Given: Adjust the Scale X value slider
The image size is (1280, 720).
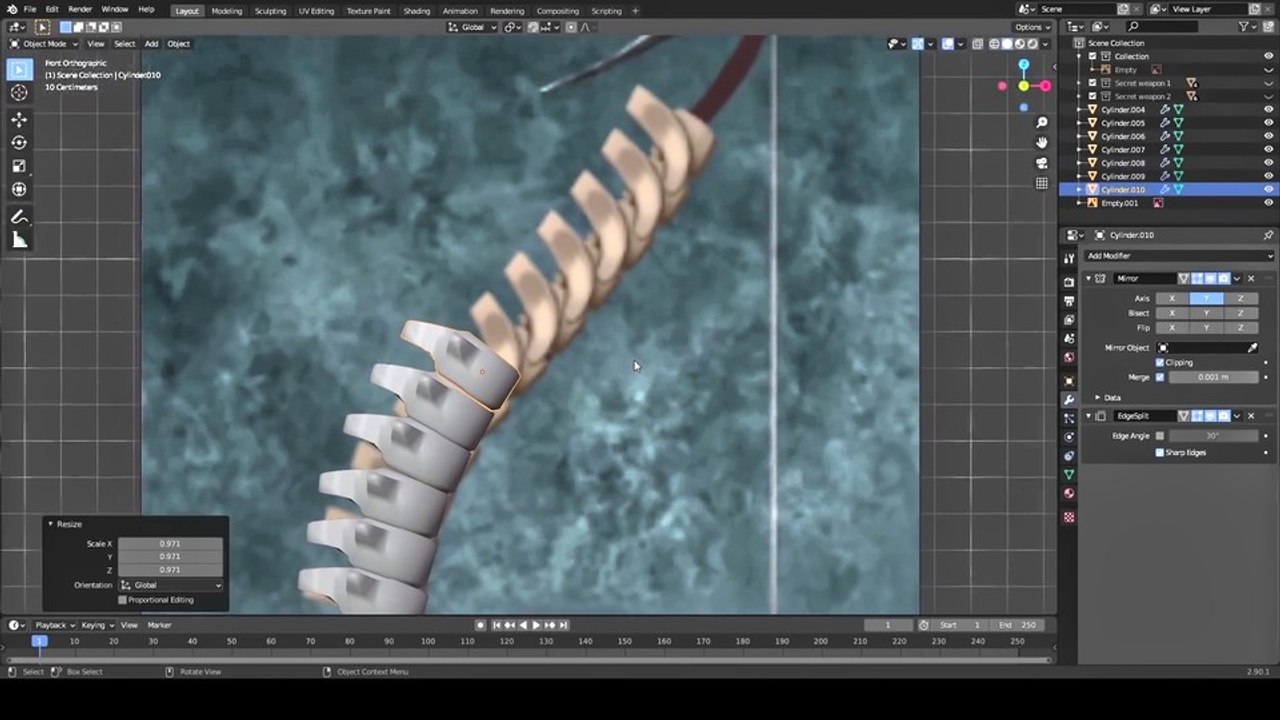Looking at the screenshot, I should (x=170, y=544).
